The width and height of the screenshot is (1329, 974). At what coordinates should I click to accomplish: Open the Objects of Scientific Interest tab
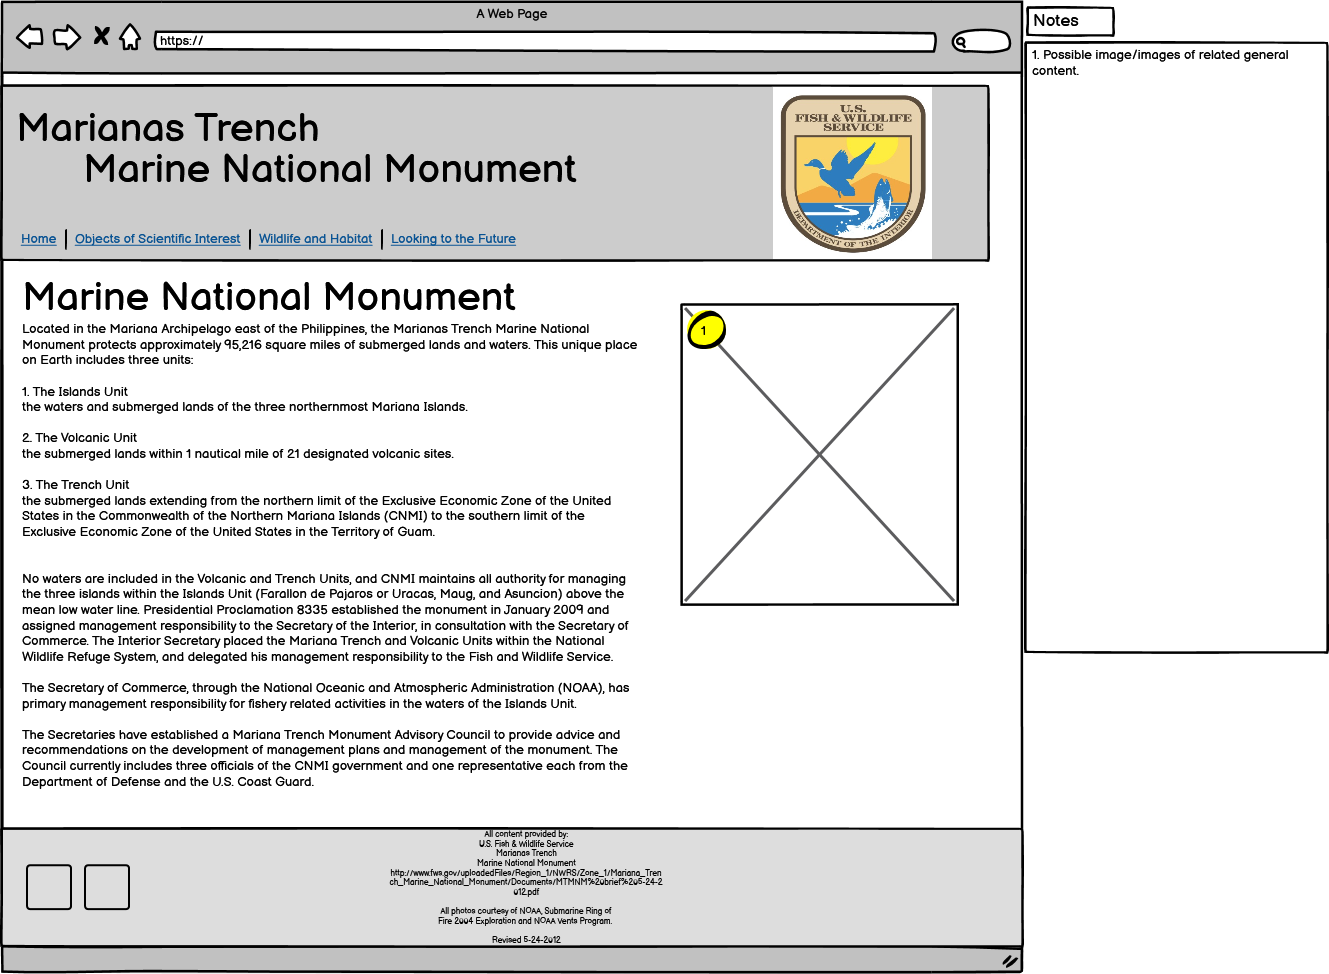click(x=157, y=239)
